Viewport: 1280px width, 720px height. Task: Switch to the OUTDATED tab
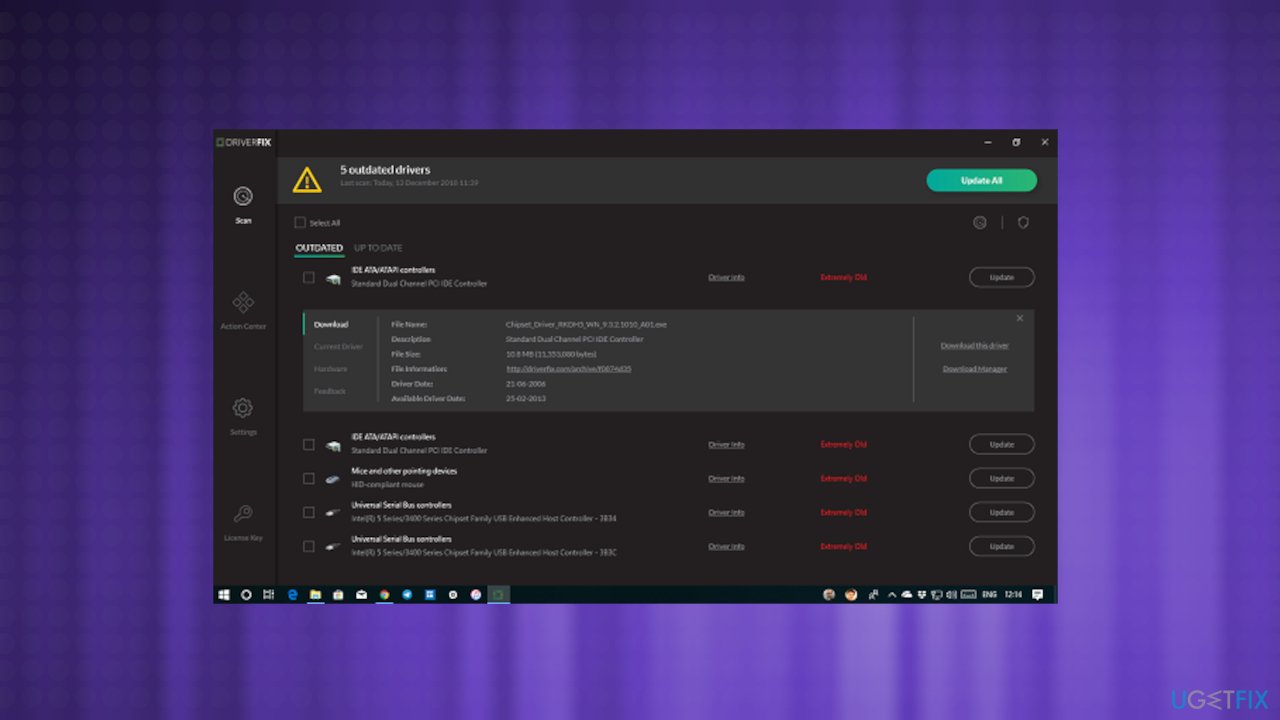point(319,248)
